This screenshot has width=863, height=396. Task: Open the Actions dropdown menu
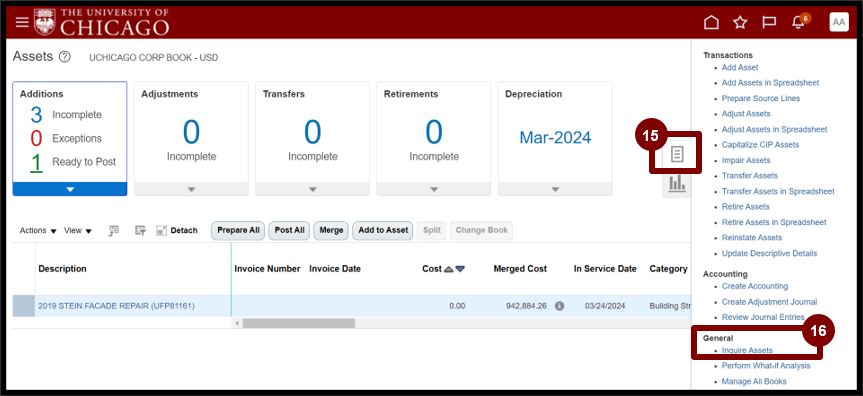pos(38,231)
